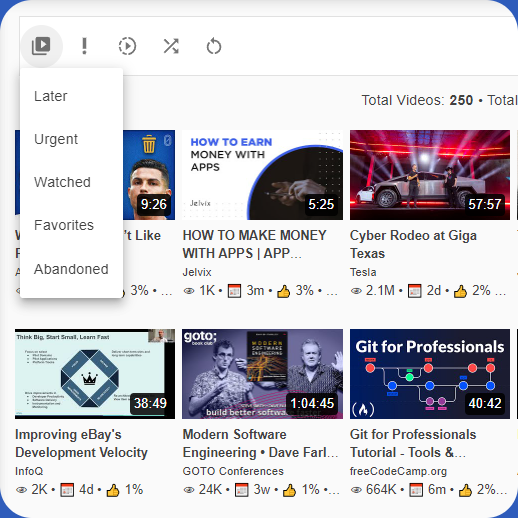This screenshot has width=518, height=518.
Task: Click the 40:42 duration badge
Action: (485, 403)
